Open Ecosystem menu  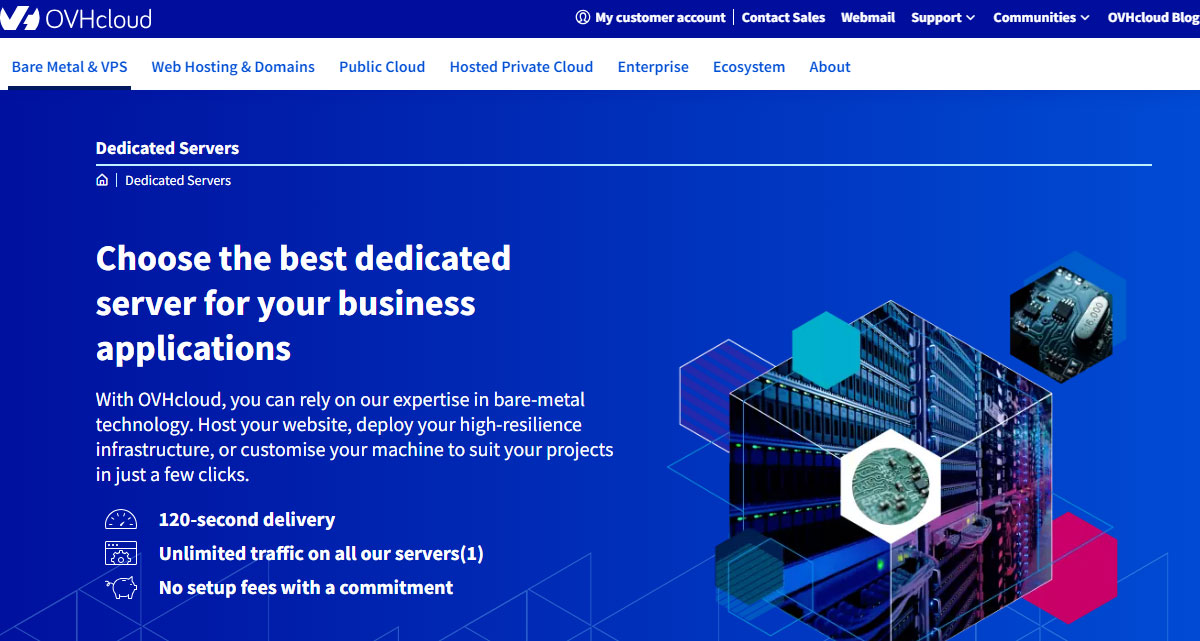(x=749, y=67)
